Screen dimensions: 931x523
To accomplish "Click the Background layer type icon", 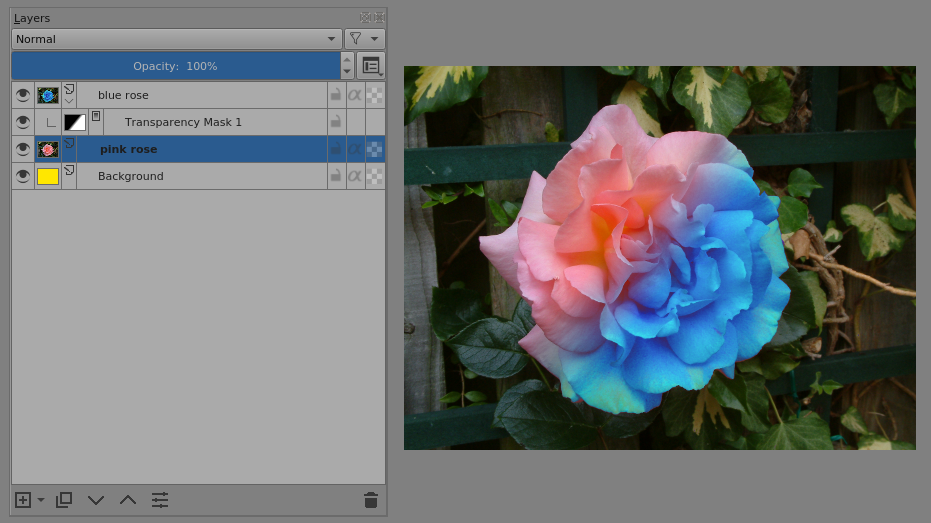I will [x=69, y=170].
